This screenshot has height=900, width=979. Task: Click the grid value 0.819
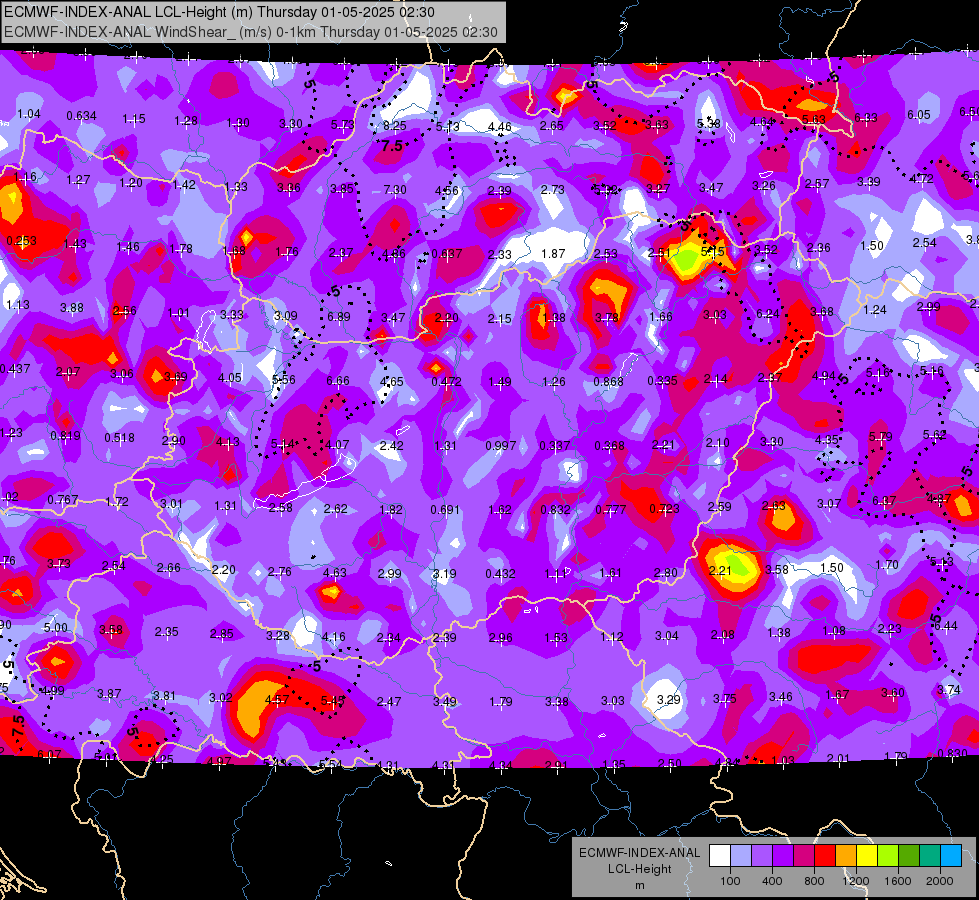pos(65,435)
